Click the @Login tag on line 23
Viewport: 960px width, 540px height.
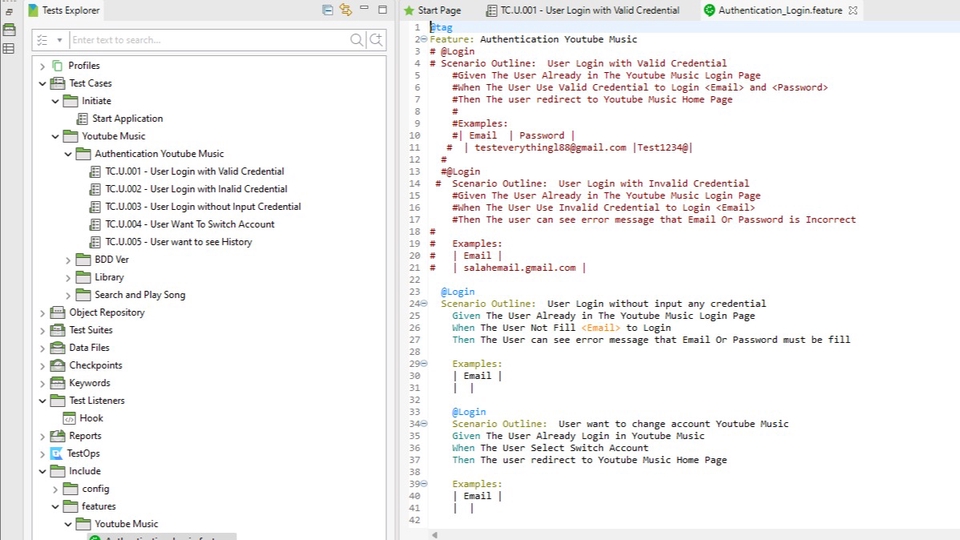[457, 292]
